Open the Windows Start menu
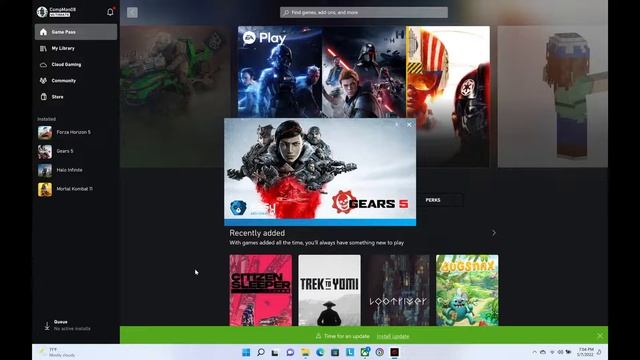The image size is (640, 360). (246, 352)
